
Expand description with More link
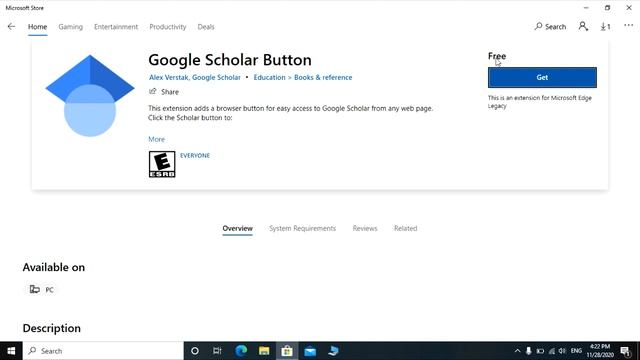pyautogui.click(x=156, y=139)
